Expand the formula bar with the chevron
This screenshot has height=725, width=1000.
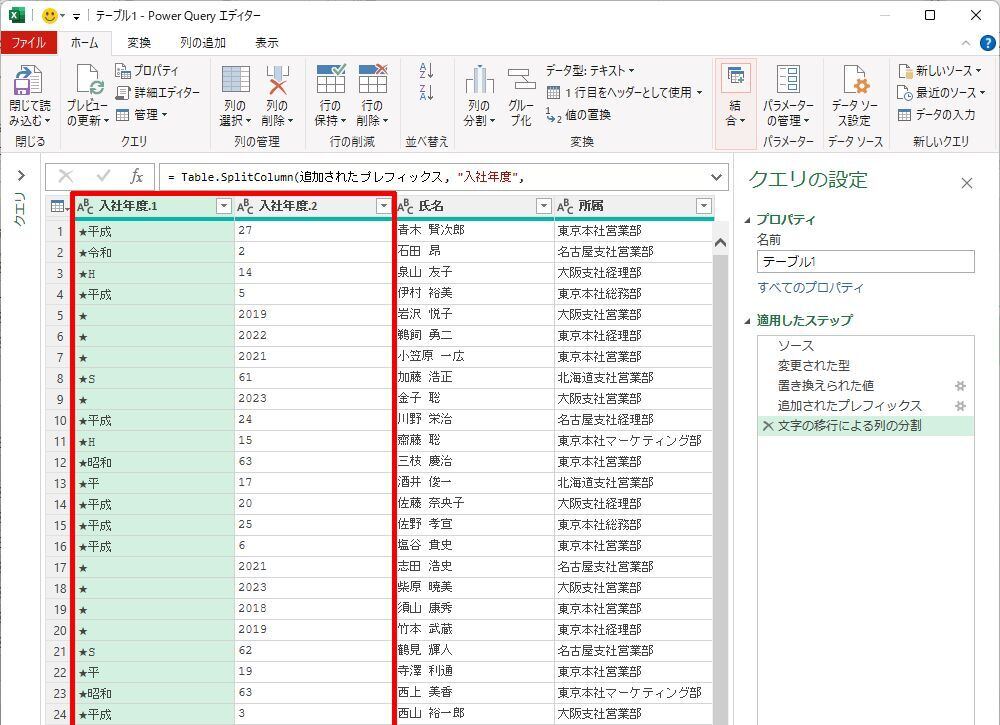pos(716,177)
